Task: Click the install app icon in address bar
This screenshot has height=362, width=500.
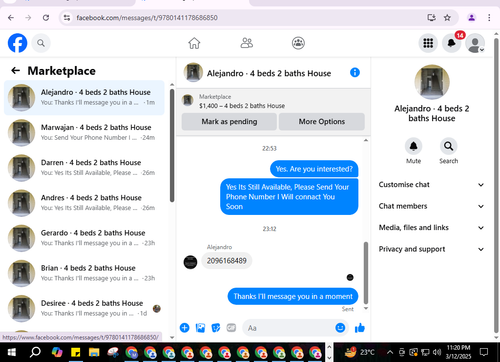Action: point(431,18)
